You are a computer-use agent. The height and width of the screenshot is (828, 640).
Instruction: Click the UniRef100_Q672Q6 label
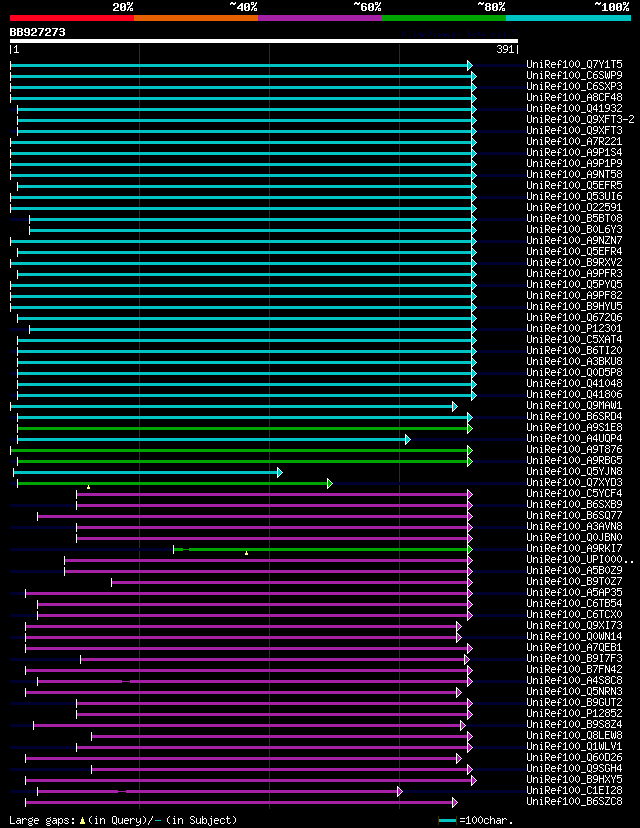coord(574,317)
